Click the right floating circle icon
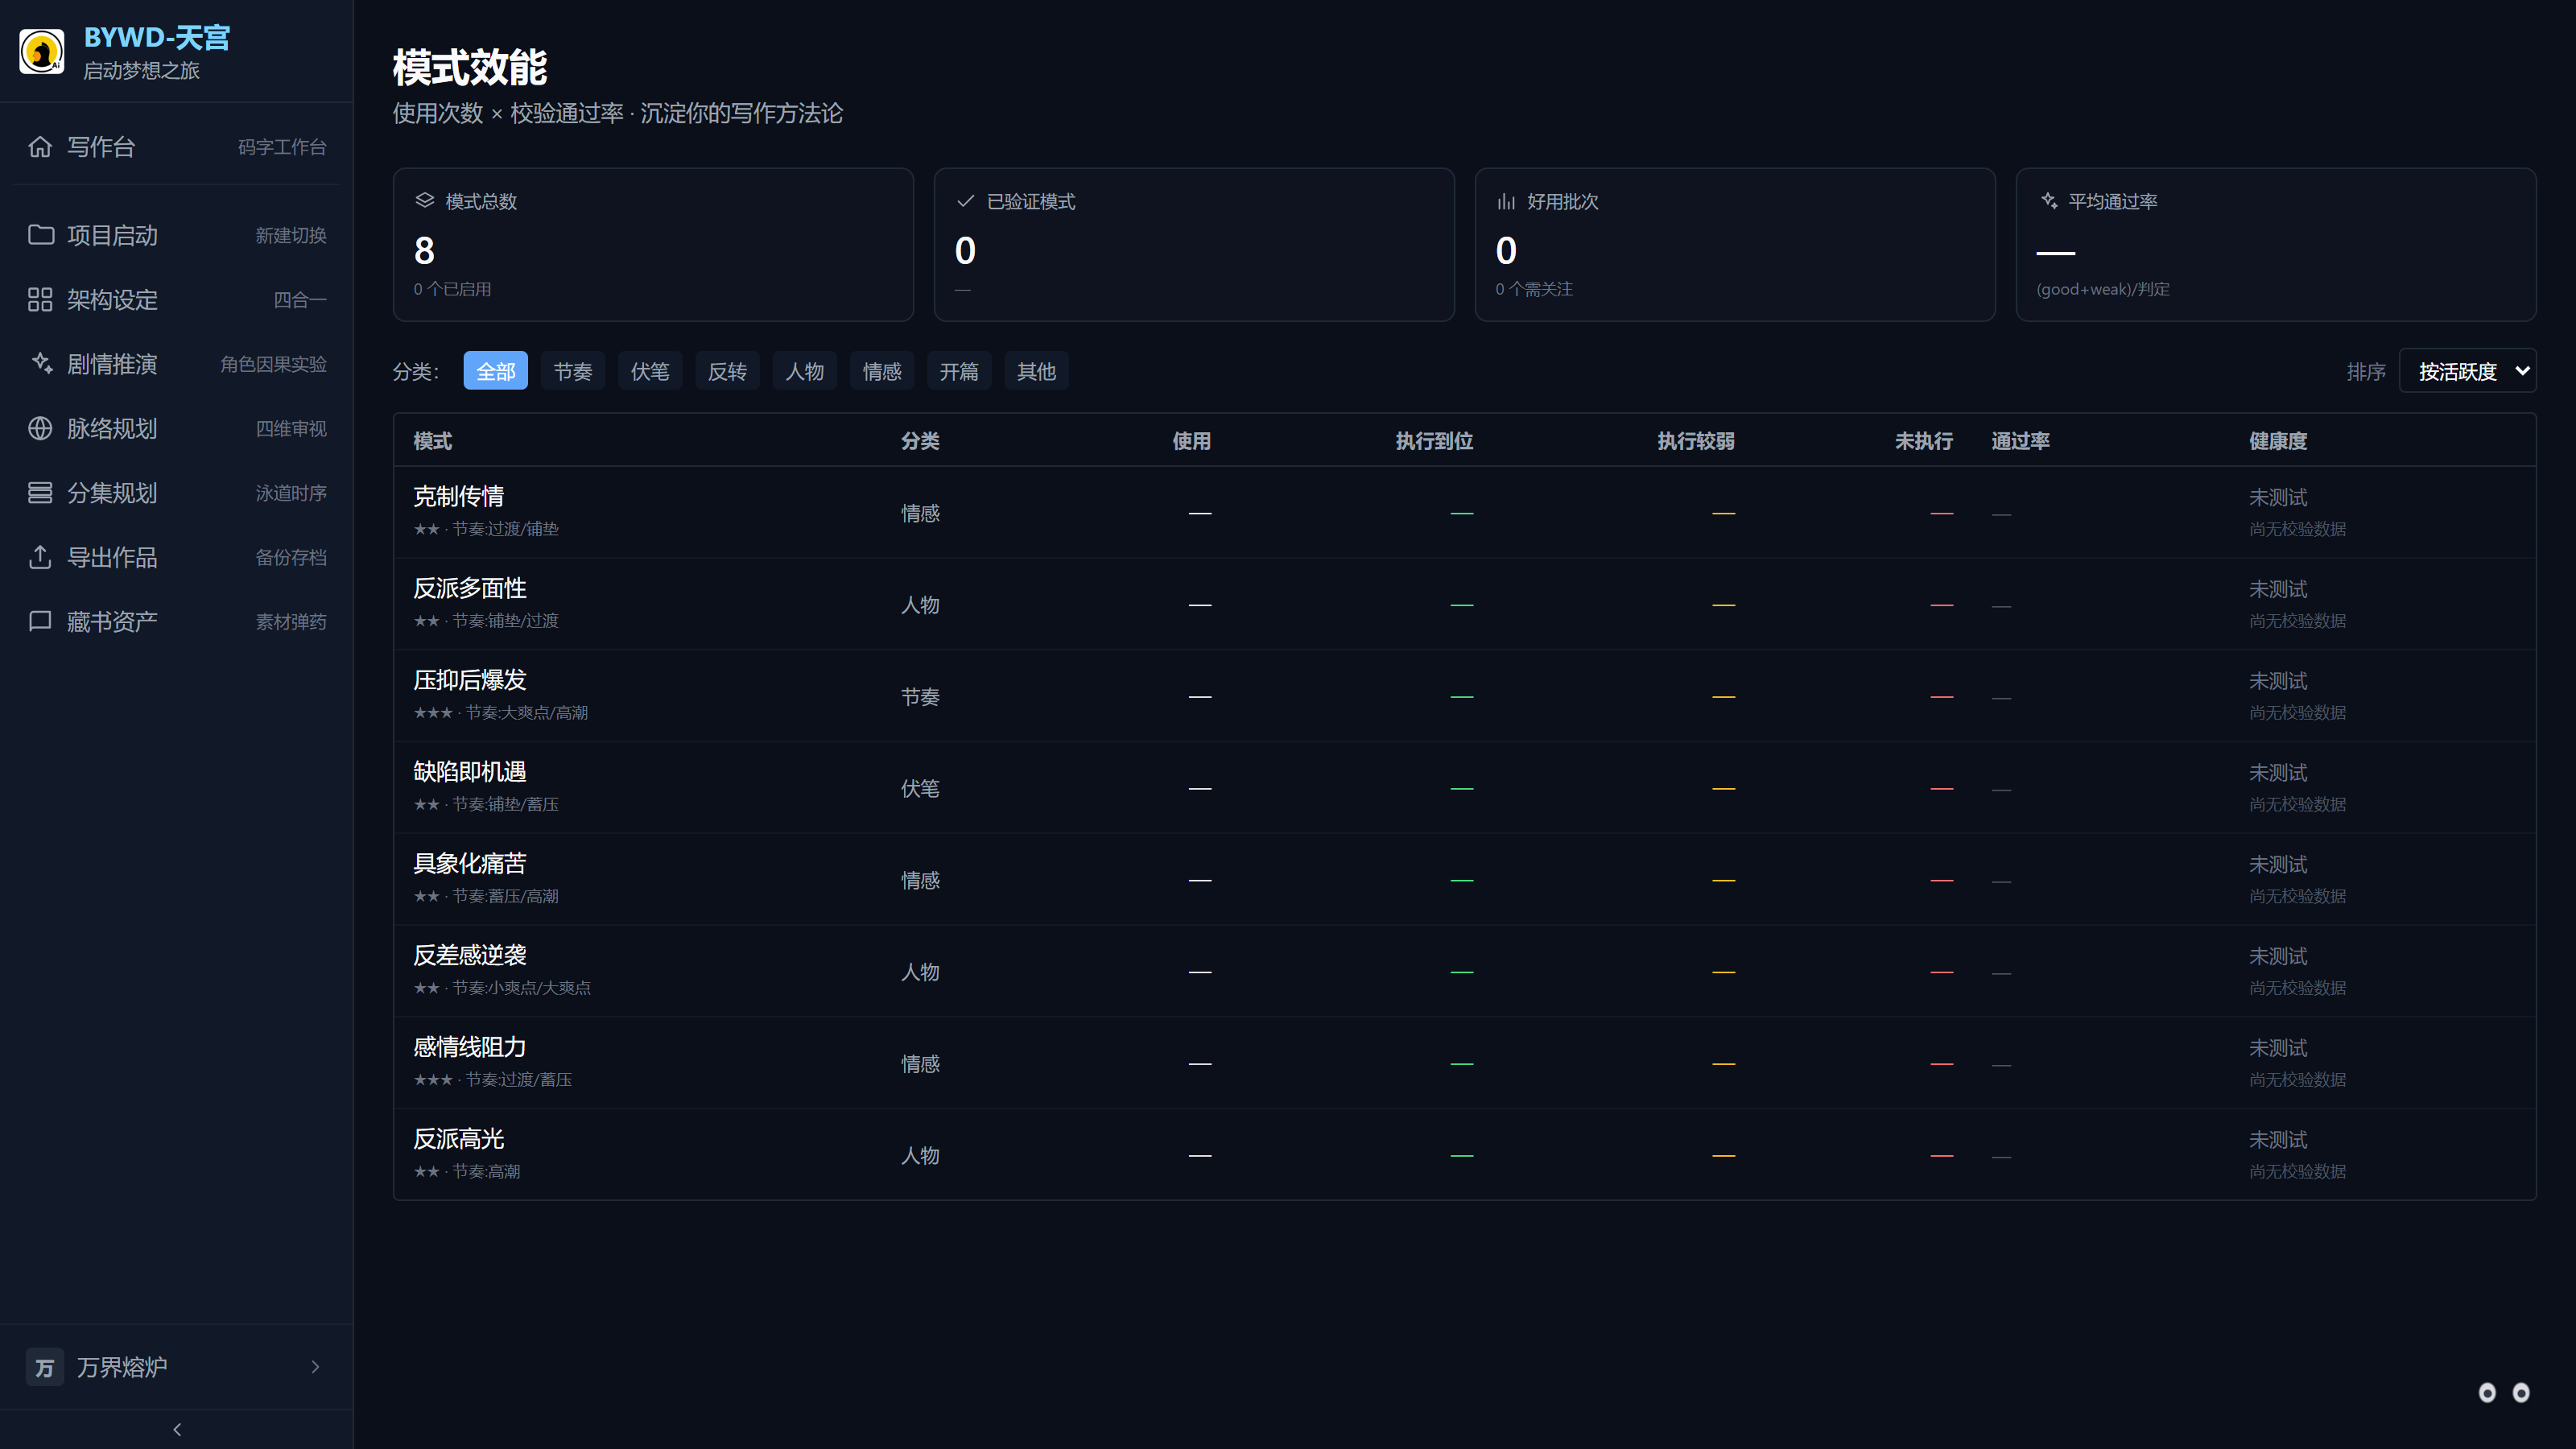Viewport: 2576px width, 1449px height. (2521, 1393)
